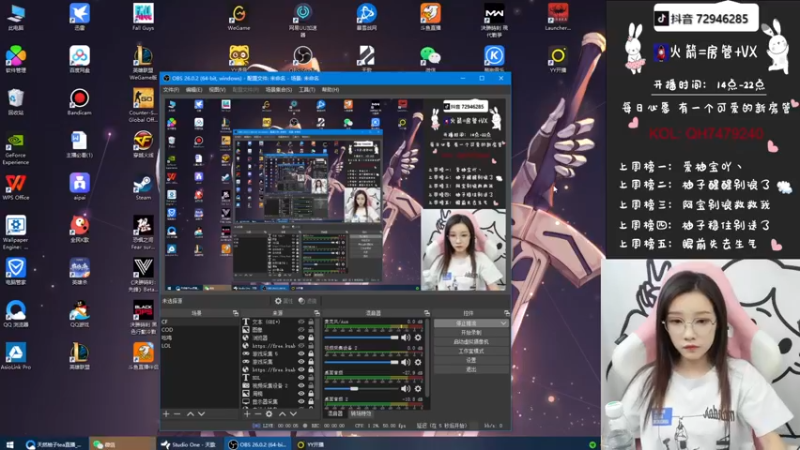The image size is (800, 450).
Task: Expand dropdown arrow beside 停止推流 button
Action: tap(504, 323)
